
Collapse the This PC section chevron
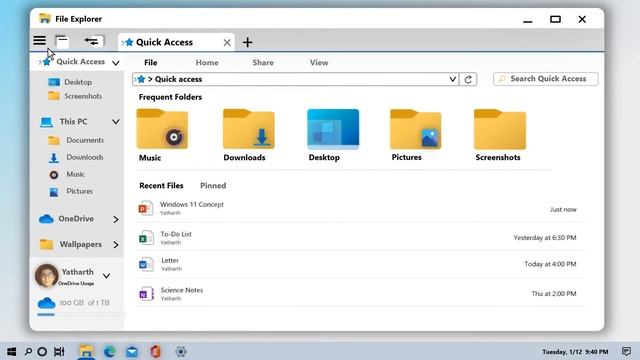tap(116, 122)
